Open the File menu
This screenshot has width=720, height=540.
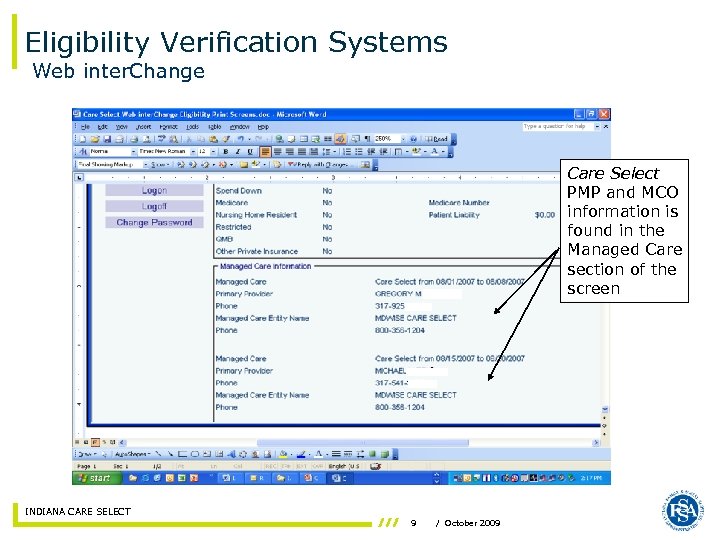pyautogui.click(x=85, y=127)
